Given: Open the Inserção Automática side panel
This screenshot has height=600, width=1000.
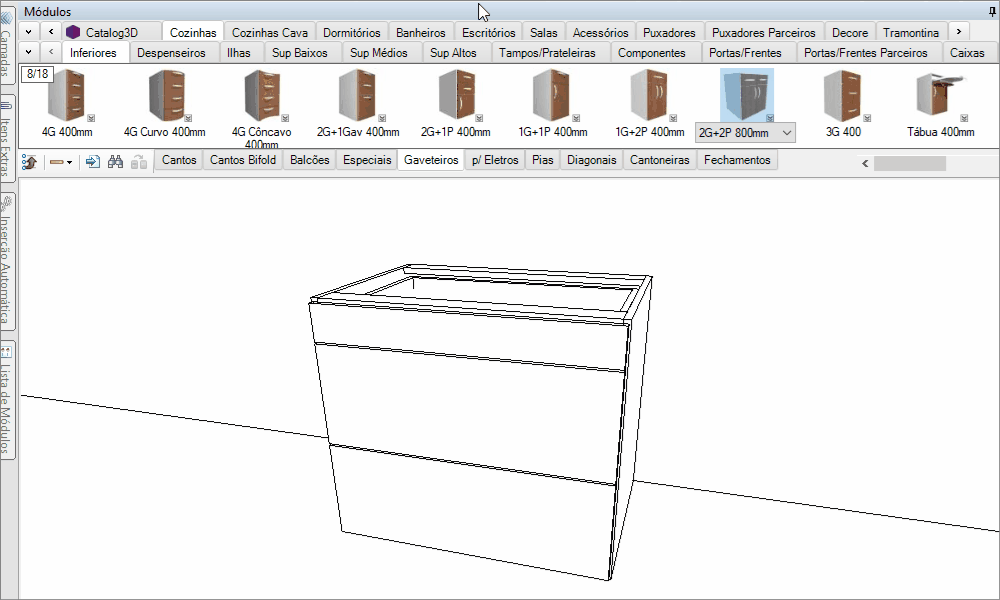Looking at the screenshot, I should click(7, 262).
